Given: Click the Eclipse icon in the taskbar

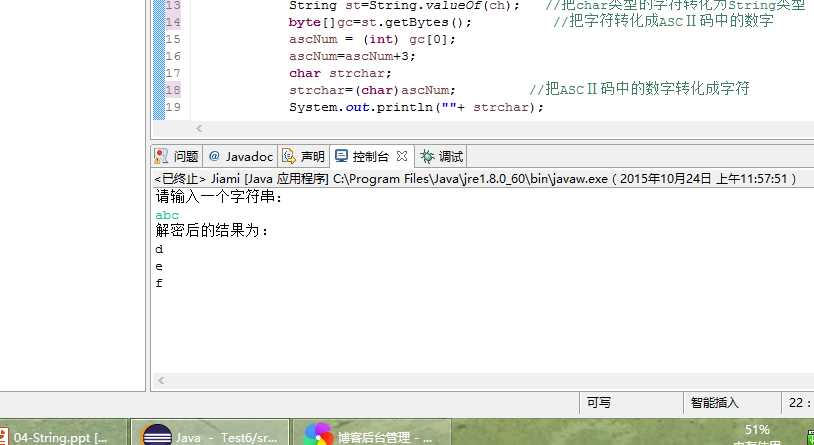Looking at the screenshot, I should tap(156, 437).
